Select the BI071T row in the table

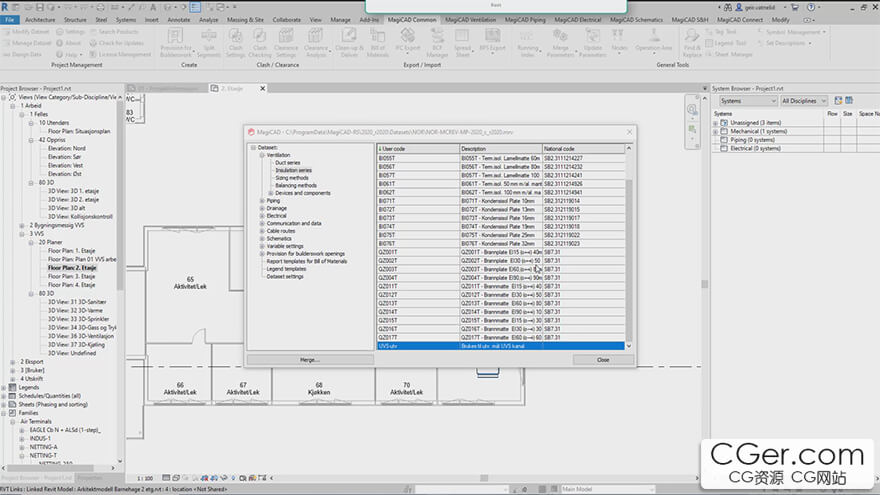click(501, 201)
